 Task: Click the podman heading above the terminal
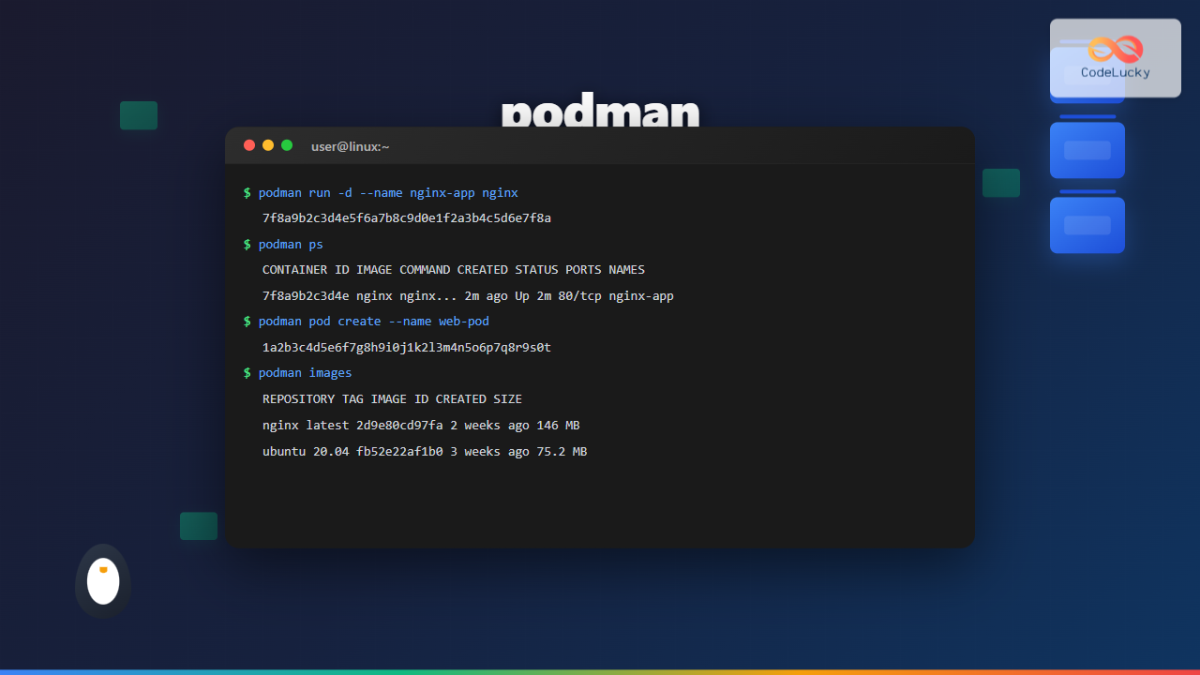click(x=601, y=112)
